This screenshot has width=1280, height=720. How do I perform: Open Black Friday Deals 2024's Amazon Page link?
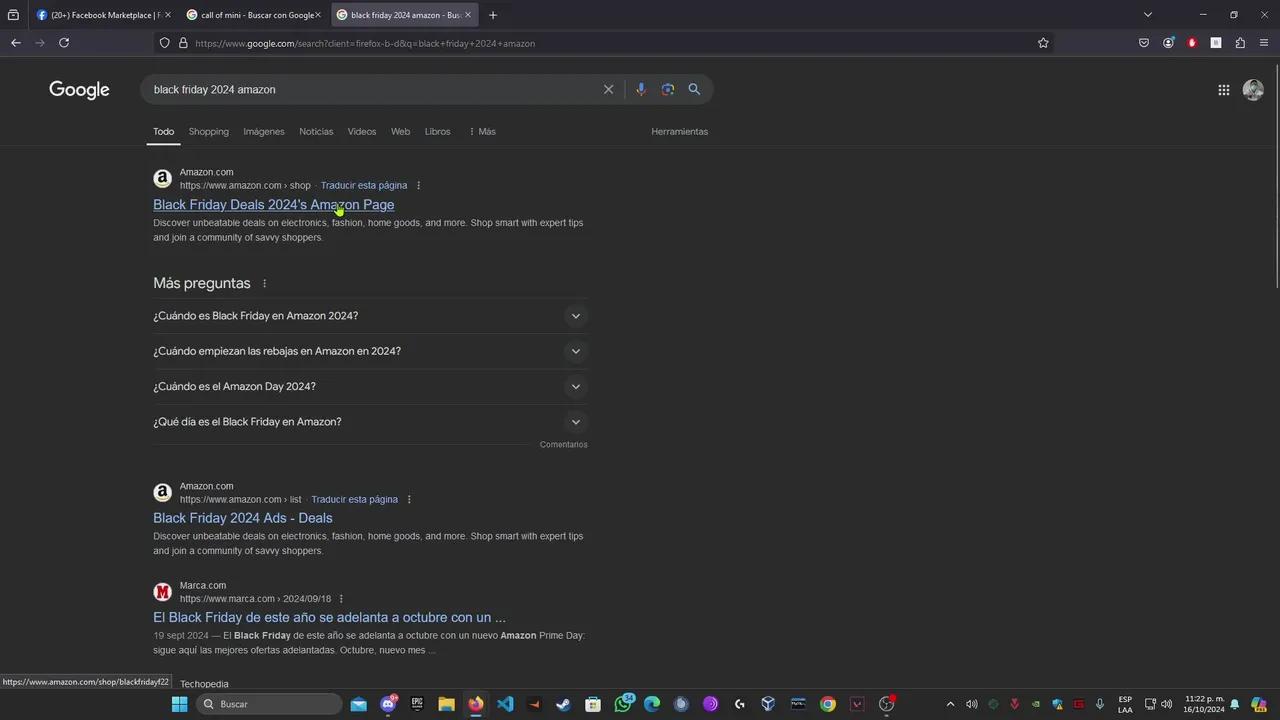tap(273, 204)
